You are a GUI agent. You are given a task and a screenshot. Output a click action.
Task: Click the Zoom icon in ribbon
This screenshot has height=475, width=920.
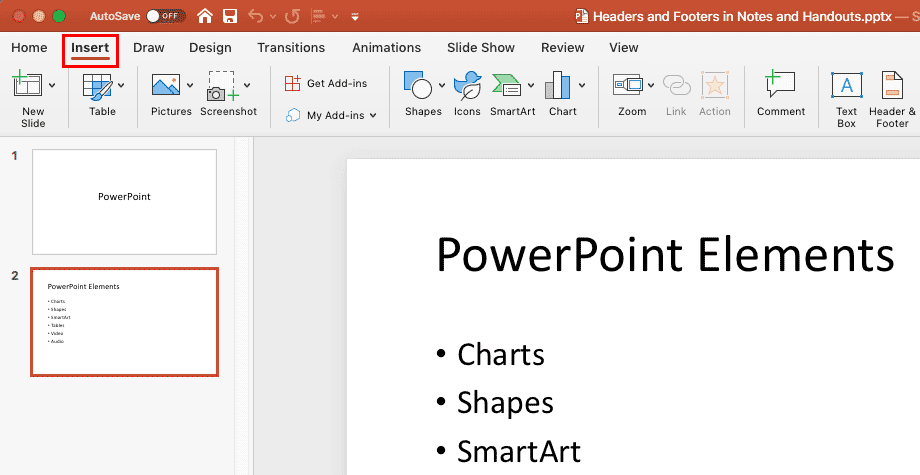[628, 85]
